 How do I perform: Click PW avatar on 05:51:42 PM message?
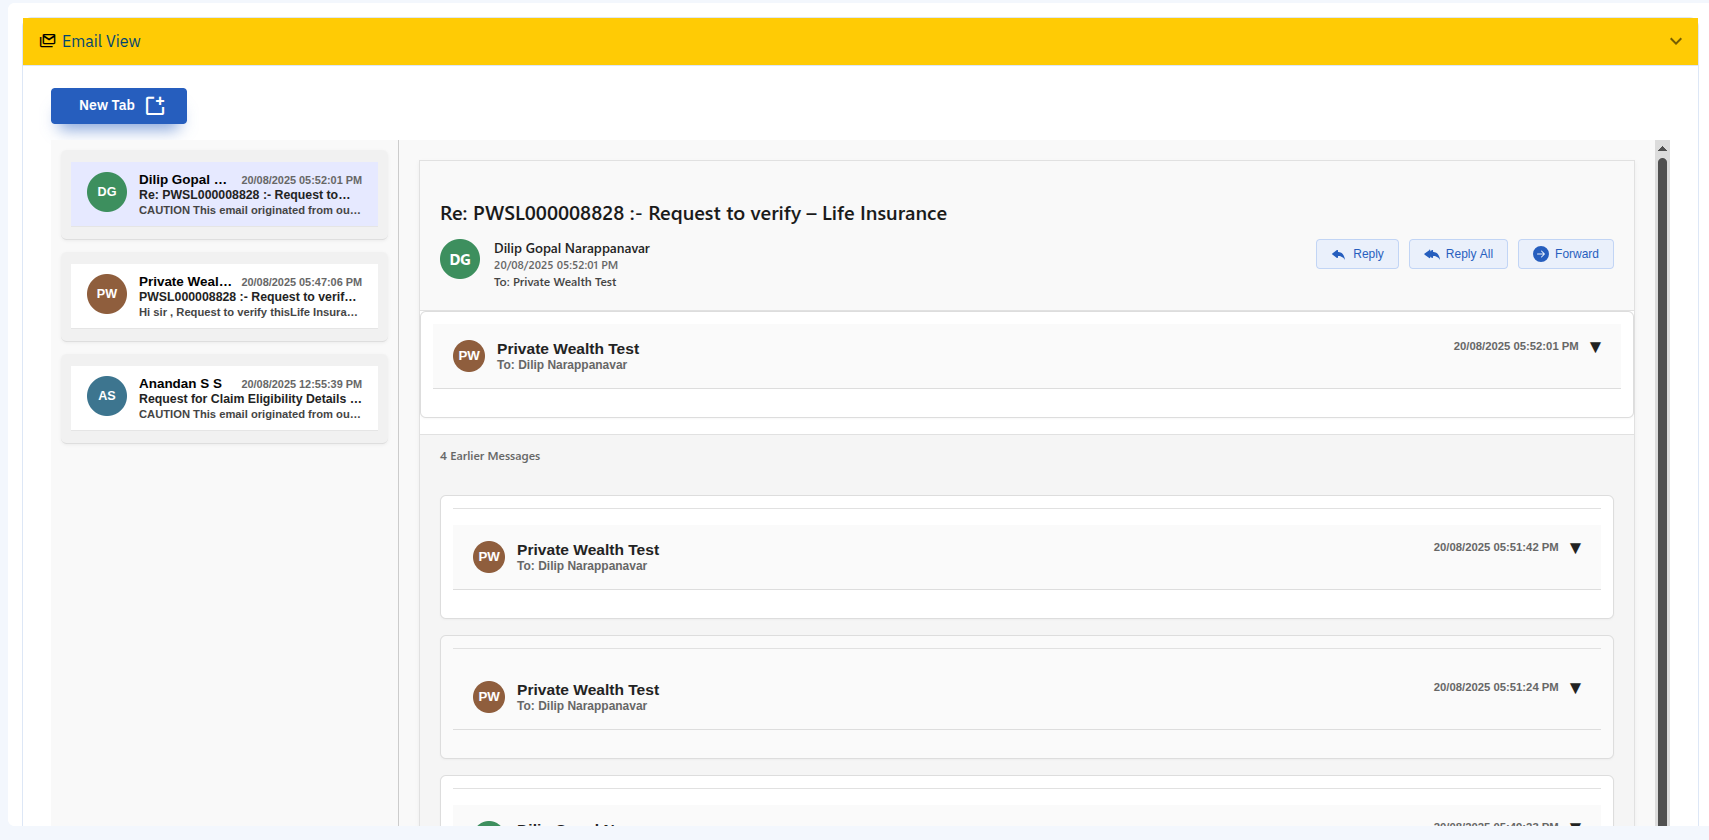tap(489, 557)
